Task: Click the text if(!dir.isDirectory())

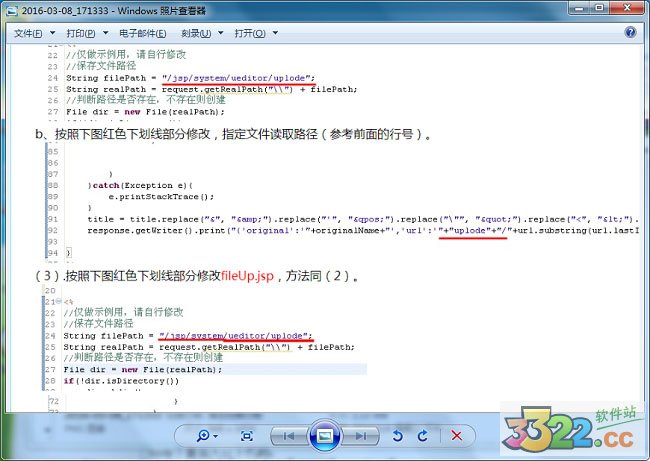Action: point(121,381)
